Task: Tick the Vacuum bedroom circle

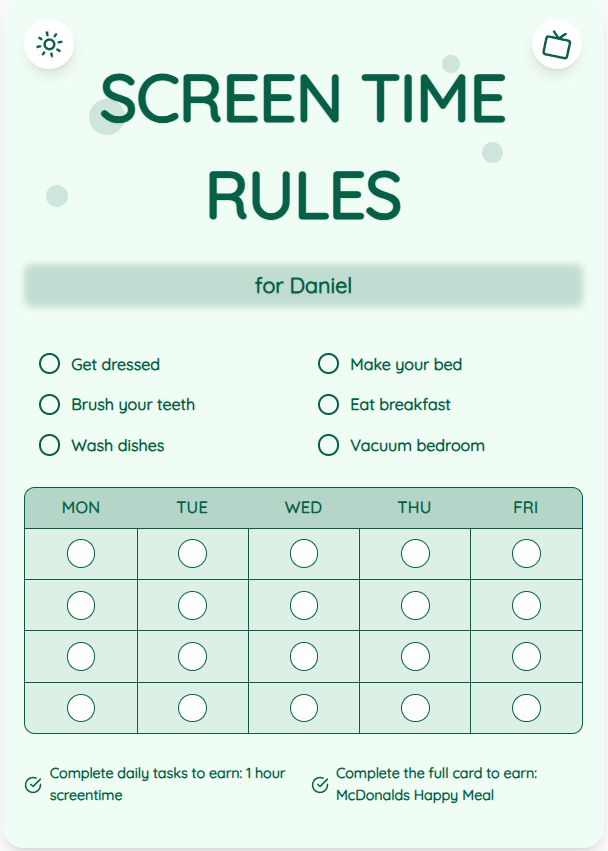Action: pyautogui.click(x=328, y=445)
